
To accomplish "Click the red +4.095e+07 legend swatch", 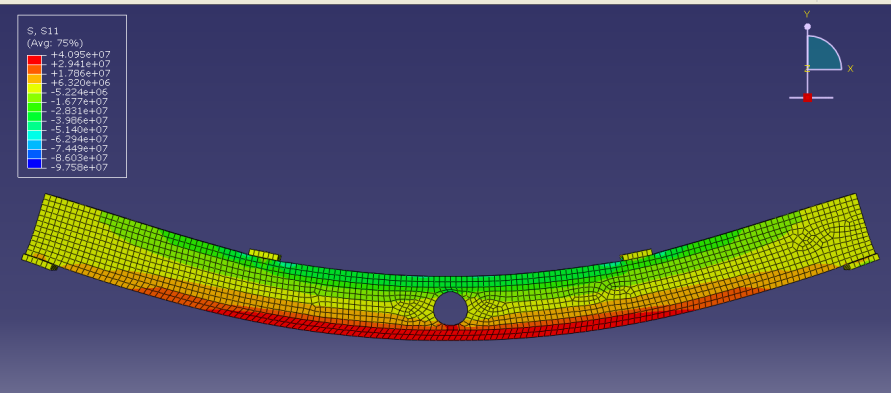I will pyautogui.click(x=34, y=60).
